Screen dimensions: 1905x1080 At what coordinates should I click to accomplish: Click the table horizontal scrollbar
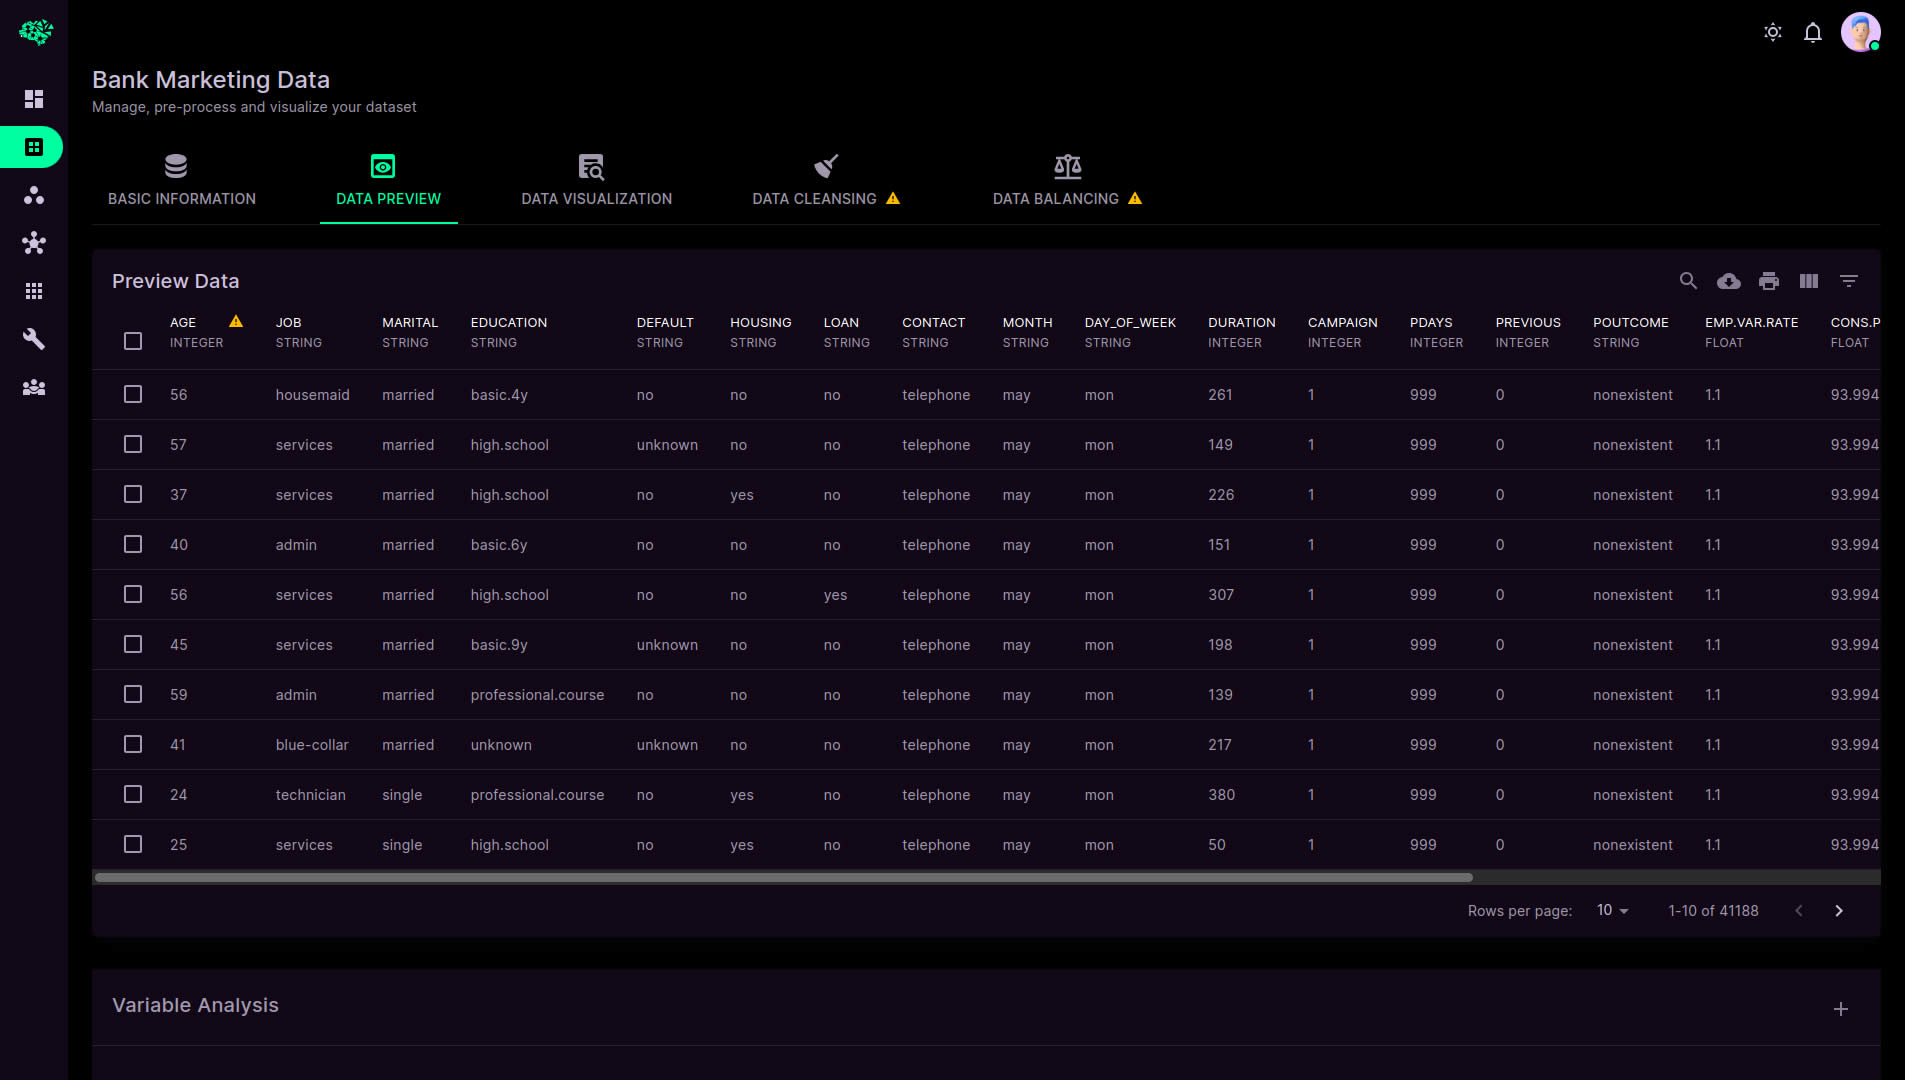click(x=783, y=877)
